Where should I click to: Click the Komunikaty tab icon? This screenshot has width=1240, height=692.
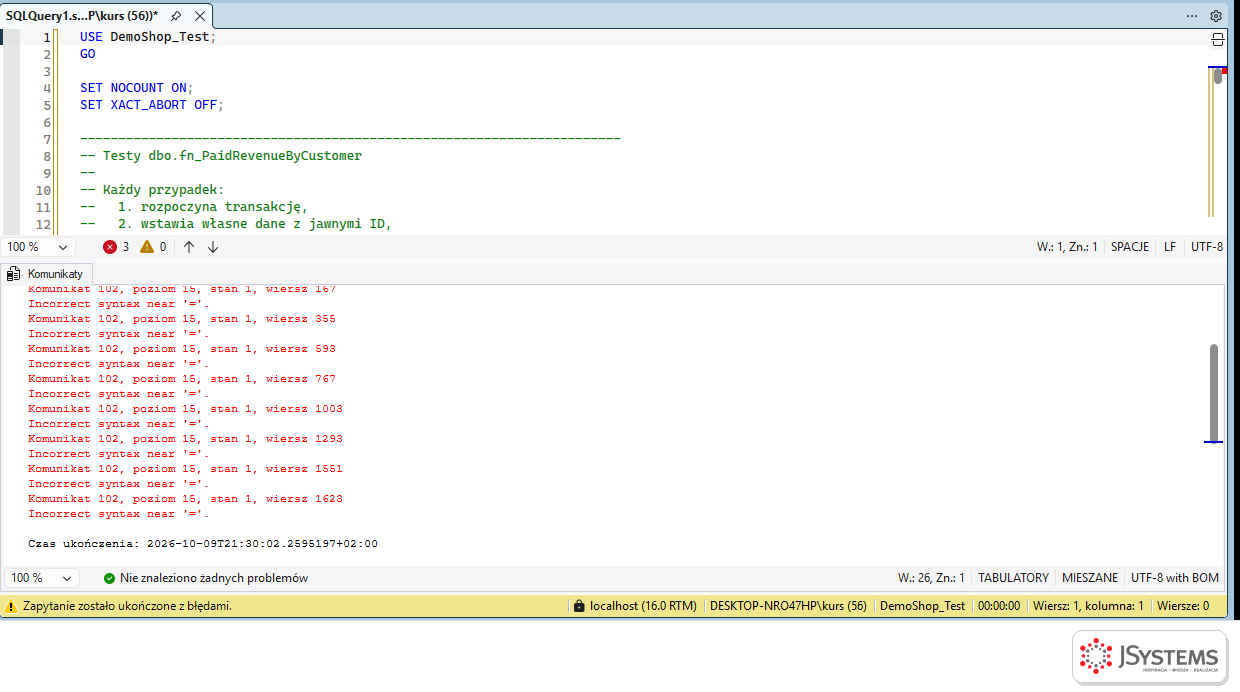click(x=14, y=273)
